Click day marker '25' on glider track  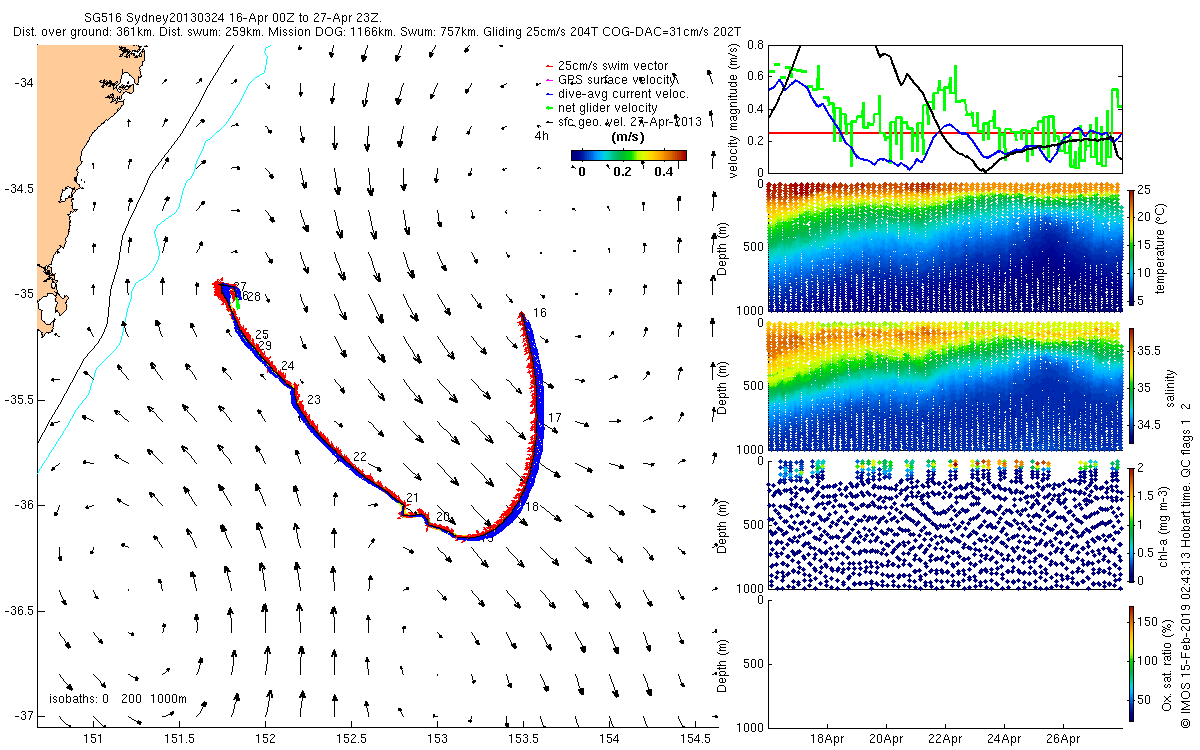(262, 334)
